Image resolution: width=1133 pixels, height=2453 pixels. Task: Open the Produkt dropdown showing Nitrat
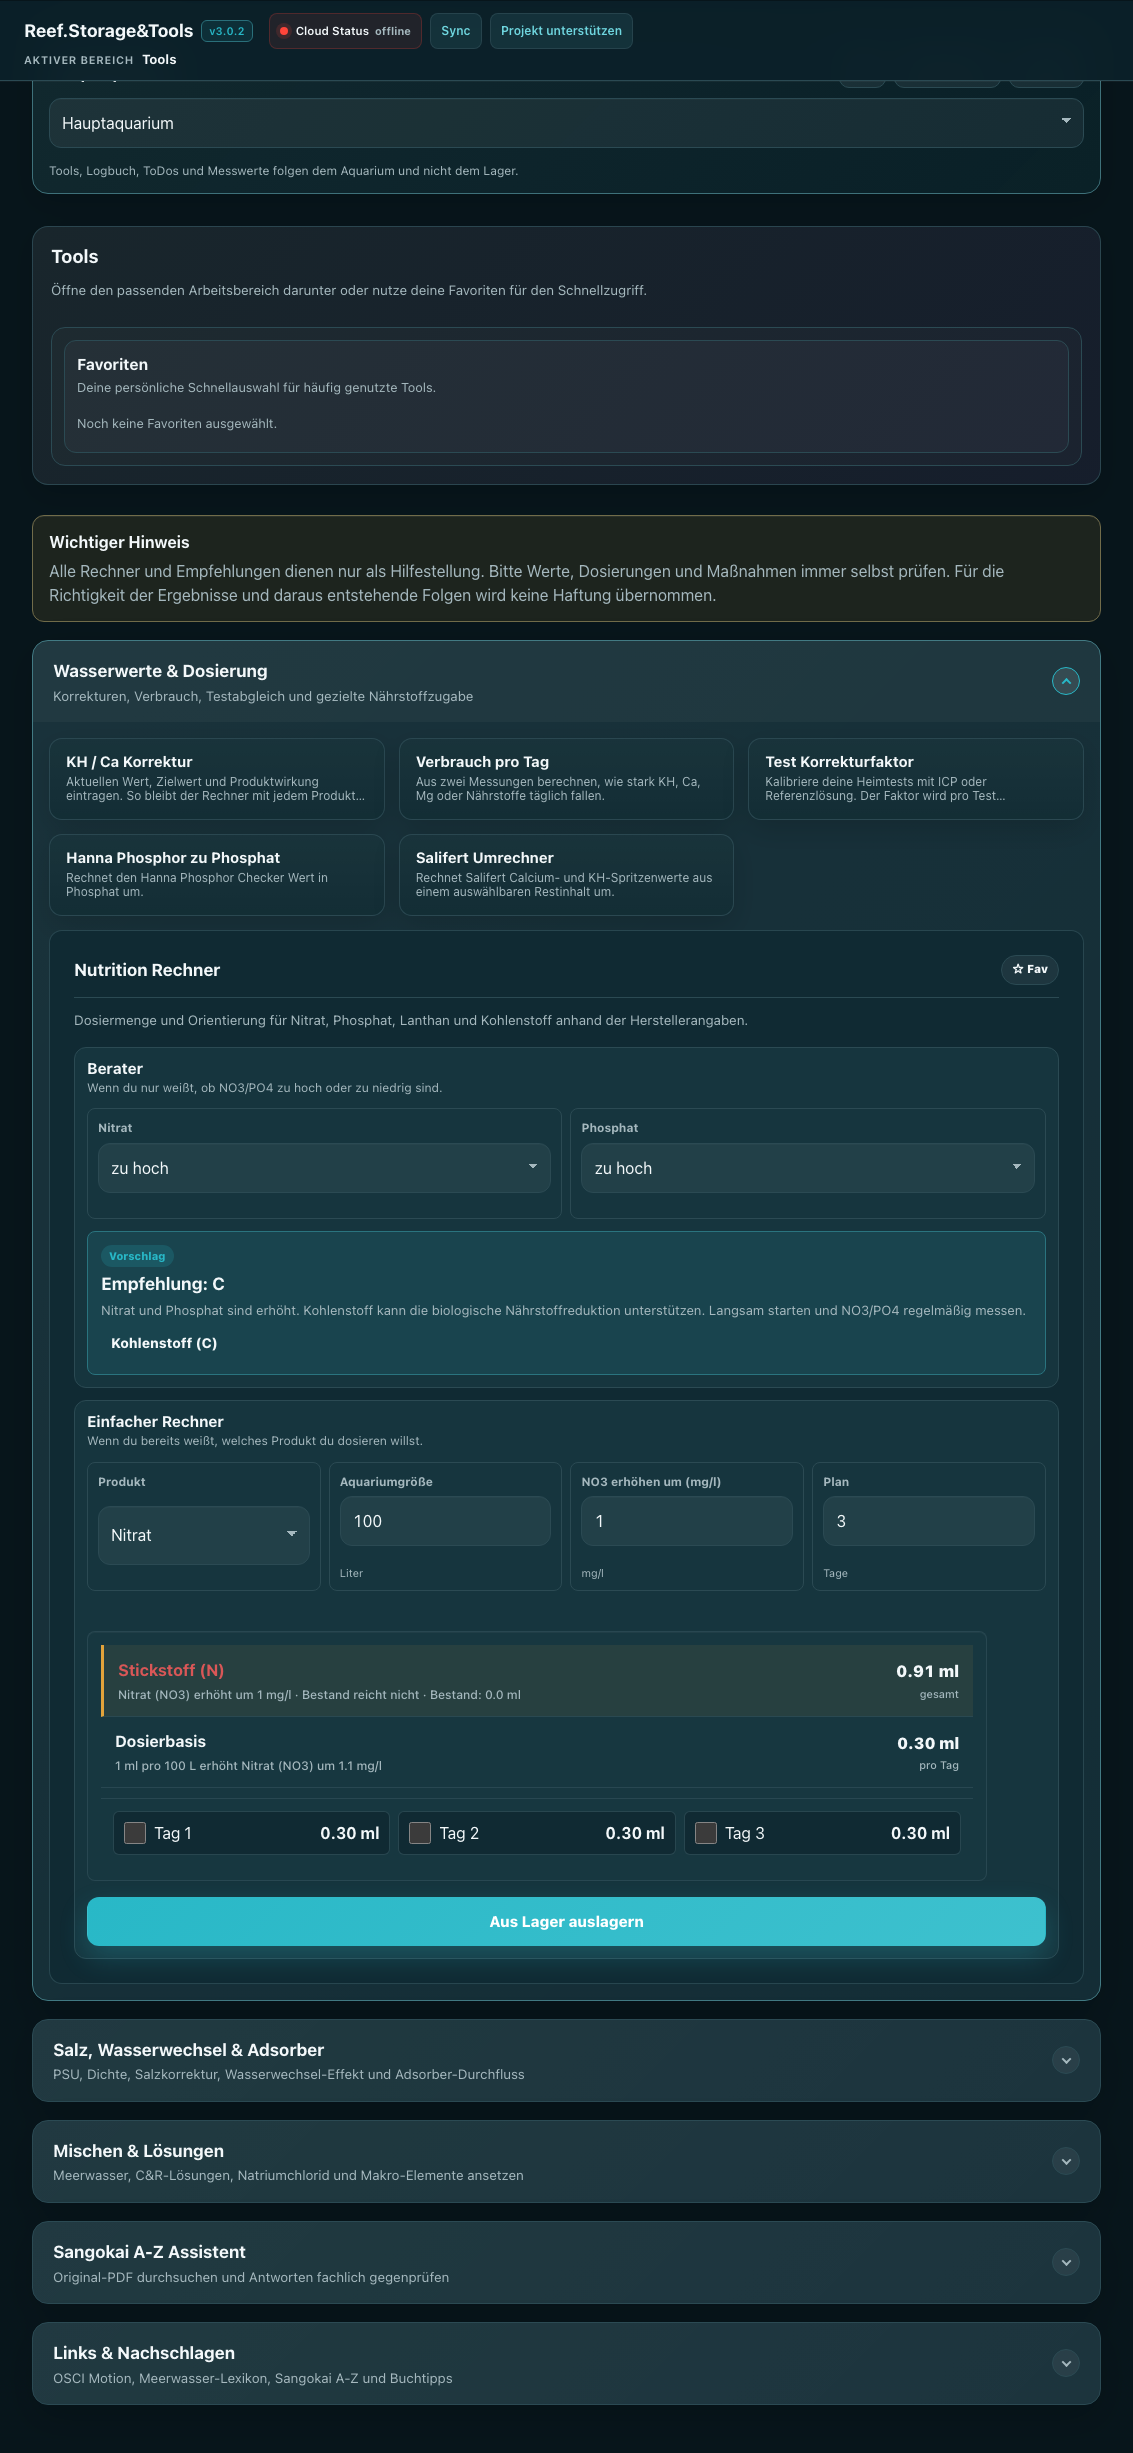click(204, 1535)
